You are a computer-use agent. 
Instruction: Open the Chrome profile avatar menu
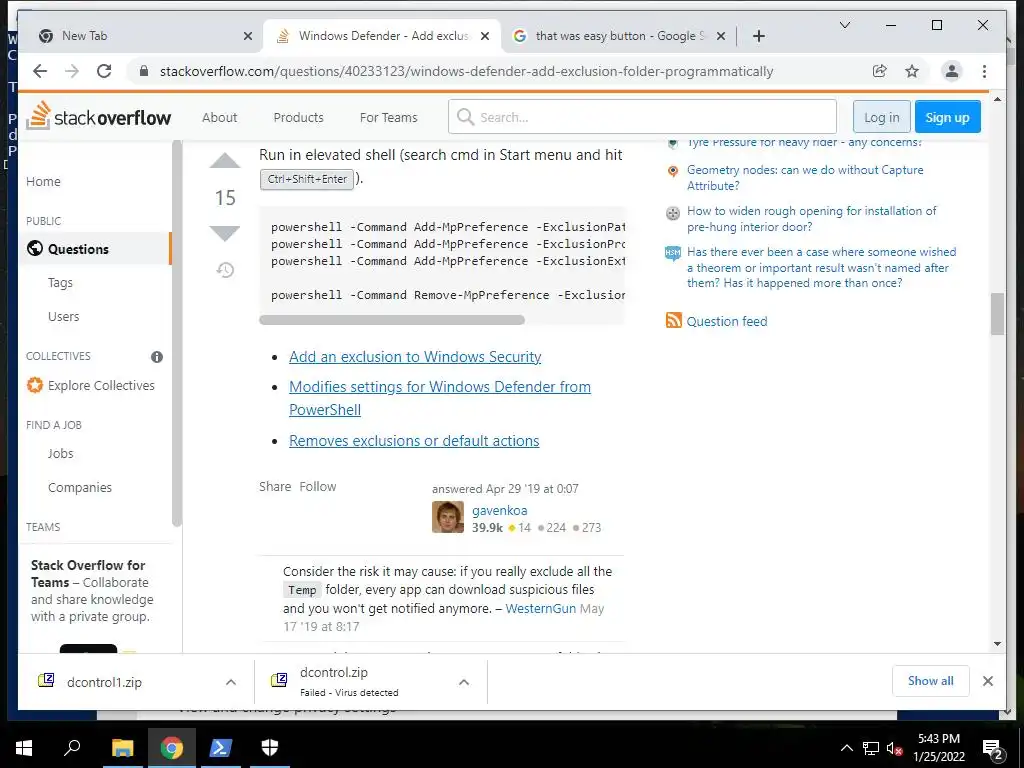click(x=952, y=71)
